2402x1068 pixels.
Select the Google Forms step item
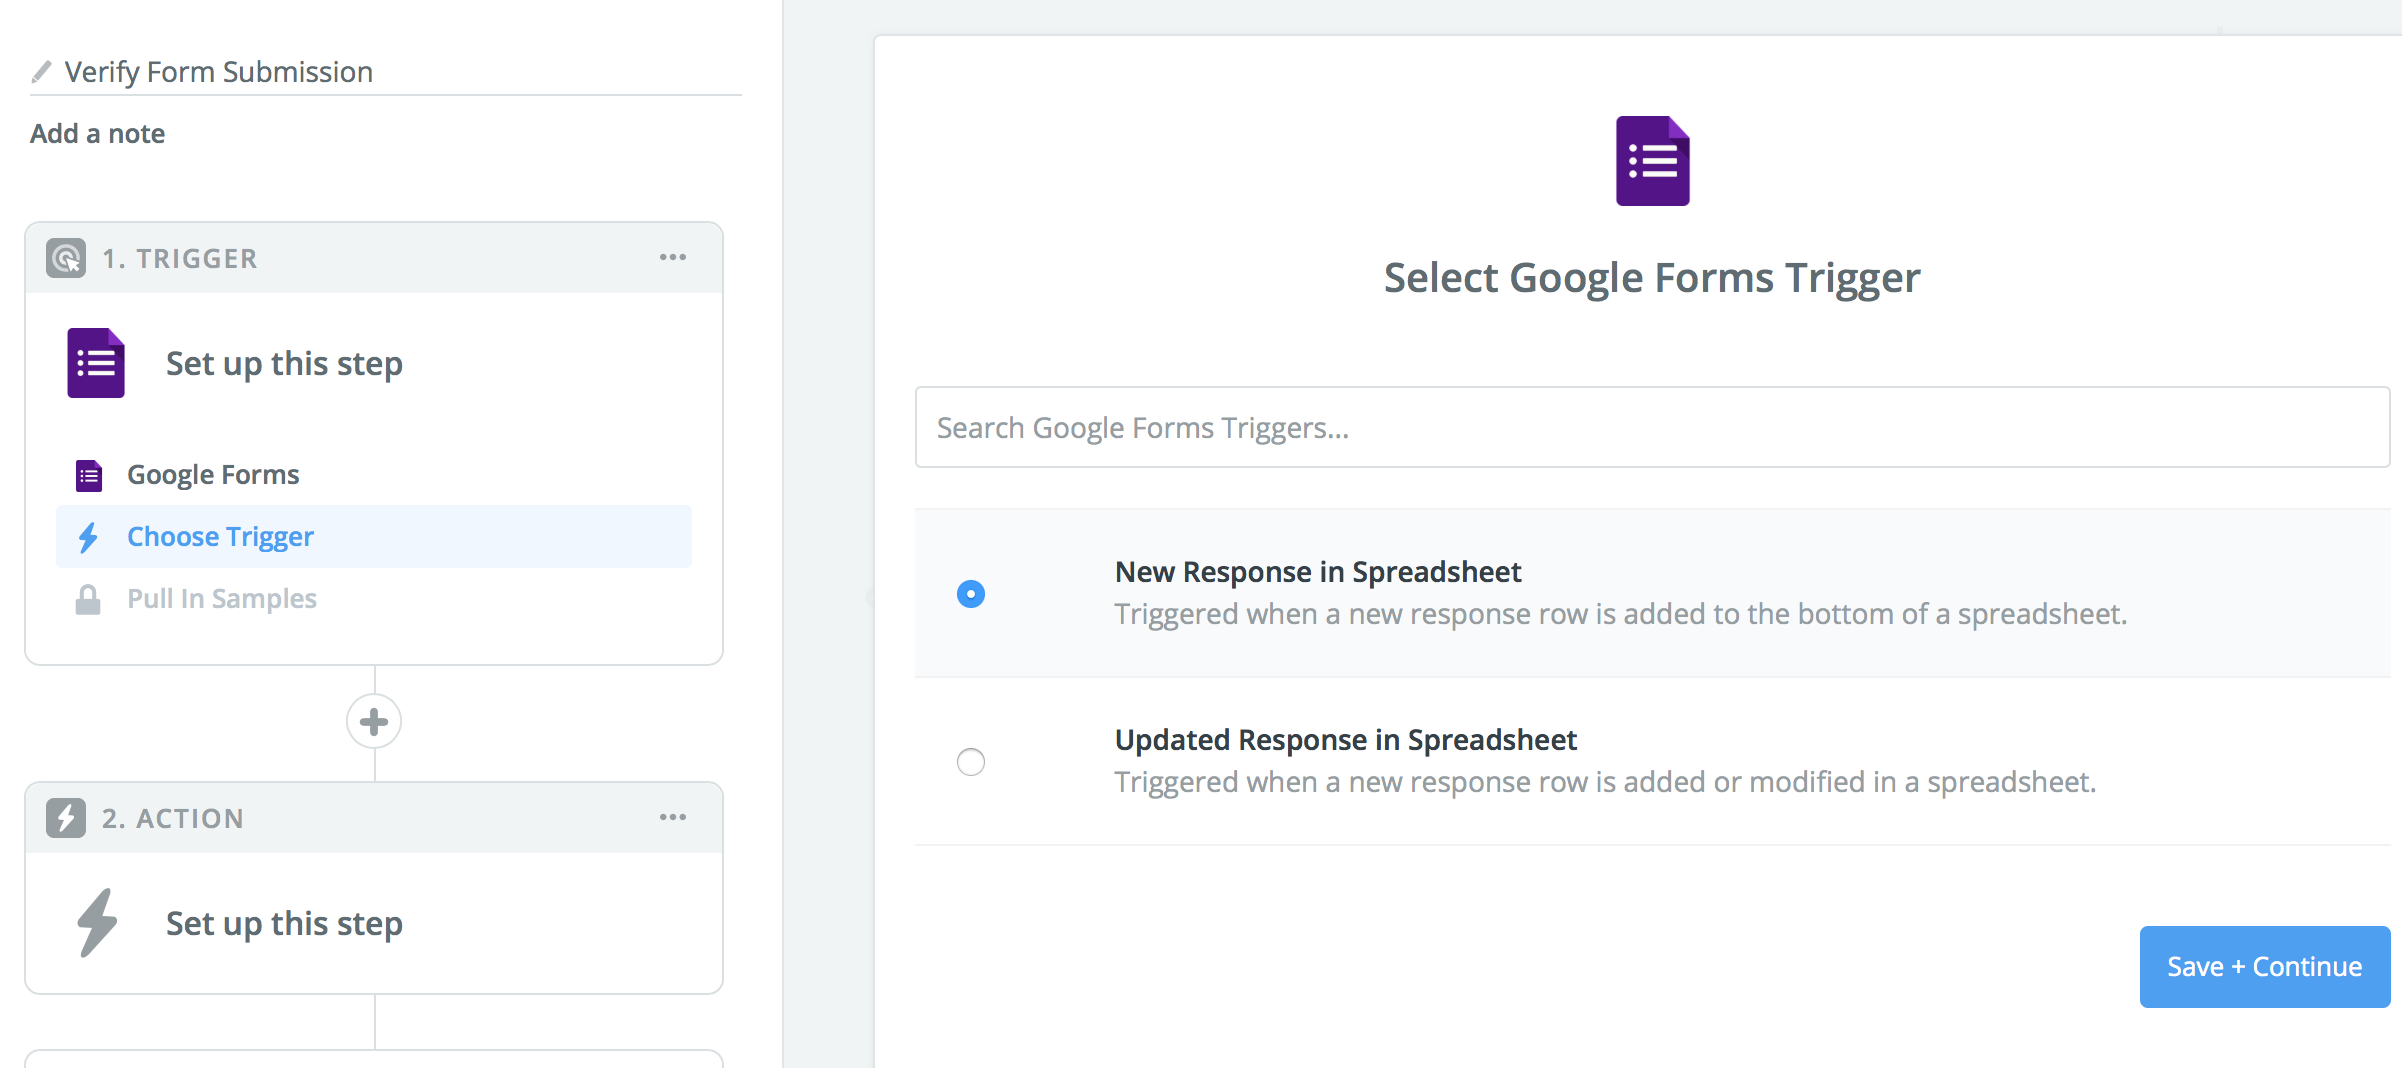click(x=213, y=475)
